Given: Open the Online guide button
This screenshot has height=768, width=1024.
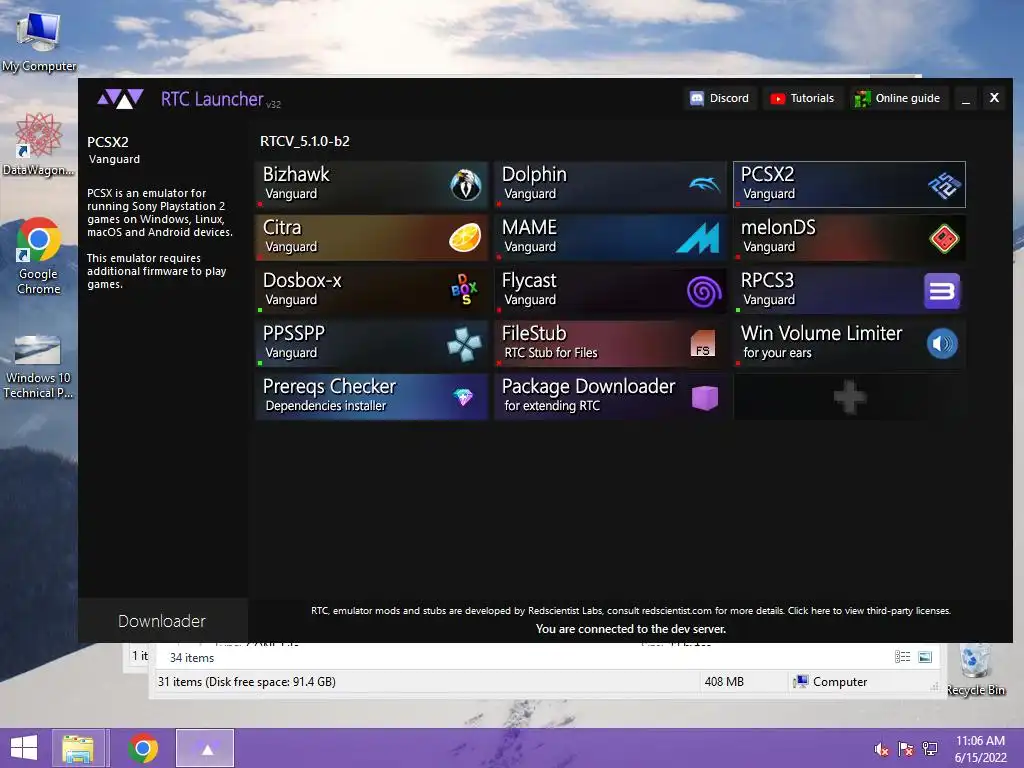Looking at the screenshot, I should 898,98.
